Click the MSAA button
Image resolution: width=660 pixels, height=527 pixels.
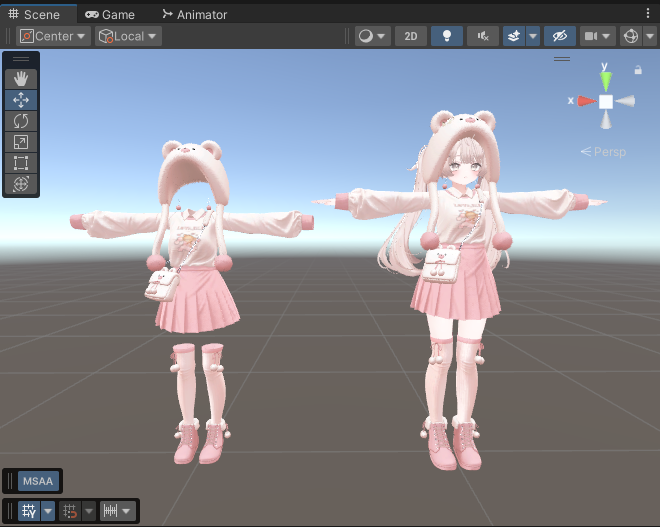point(38,481)
